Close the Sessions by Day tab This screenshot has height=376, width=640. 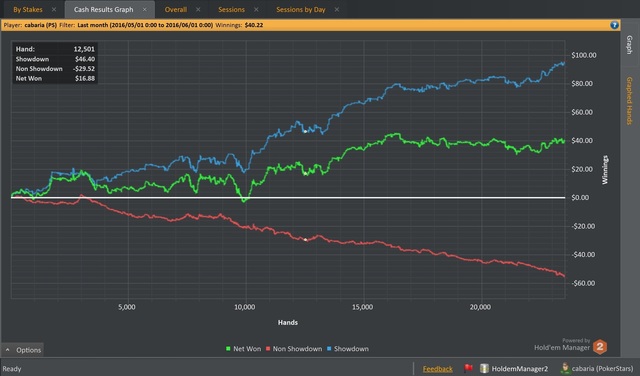pyautogui.click(x=337, y=9)
